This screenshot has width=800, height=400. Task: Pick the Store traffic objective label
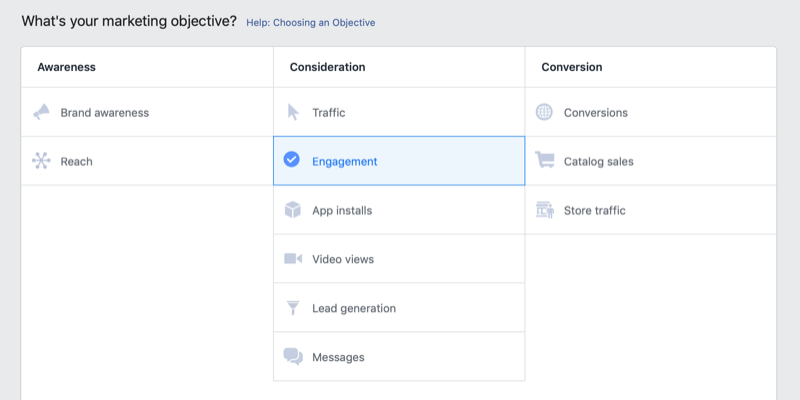[594, 211]
